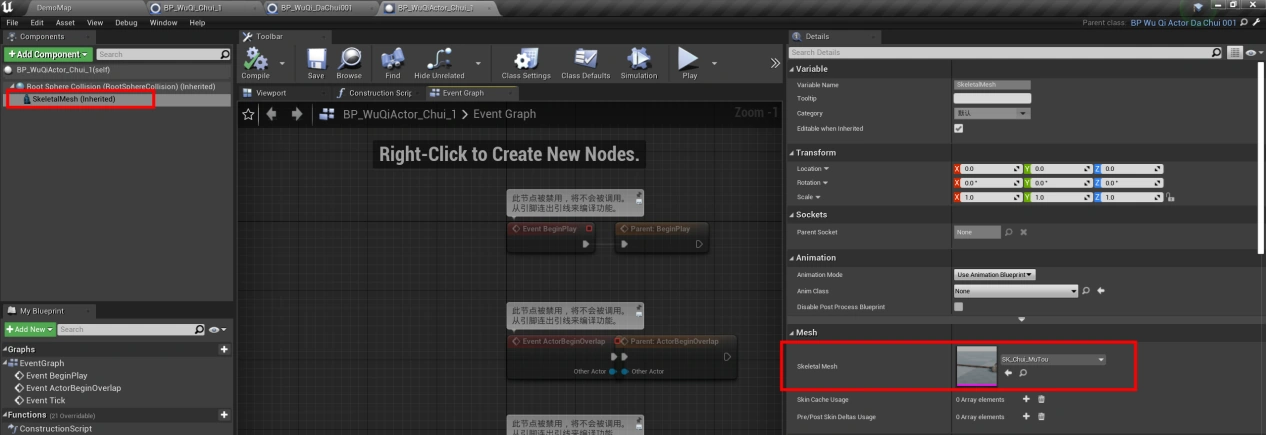Click the Tooltip text field
1266x435 pixels.
[x=992, y=99]
